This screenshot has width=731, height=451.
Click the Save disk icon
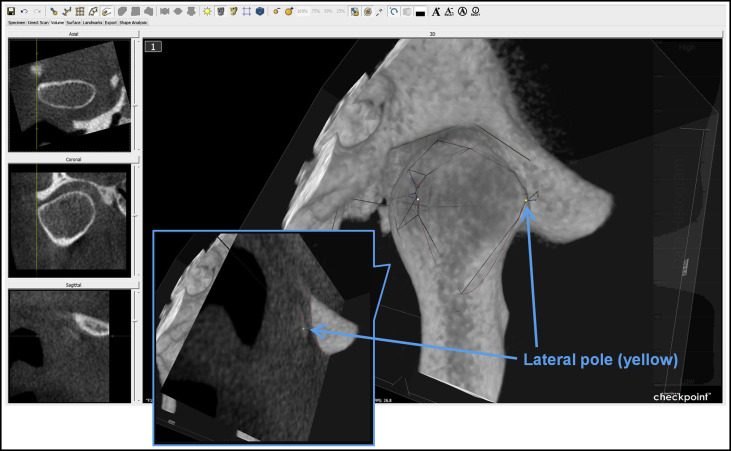pyautogui.click(x=11, y=11)
